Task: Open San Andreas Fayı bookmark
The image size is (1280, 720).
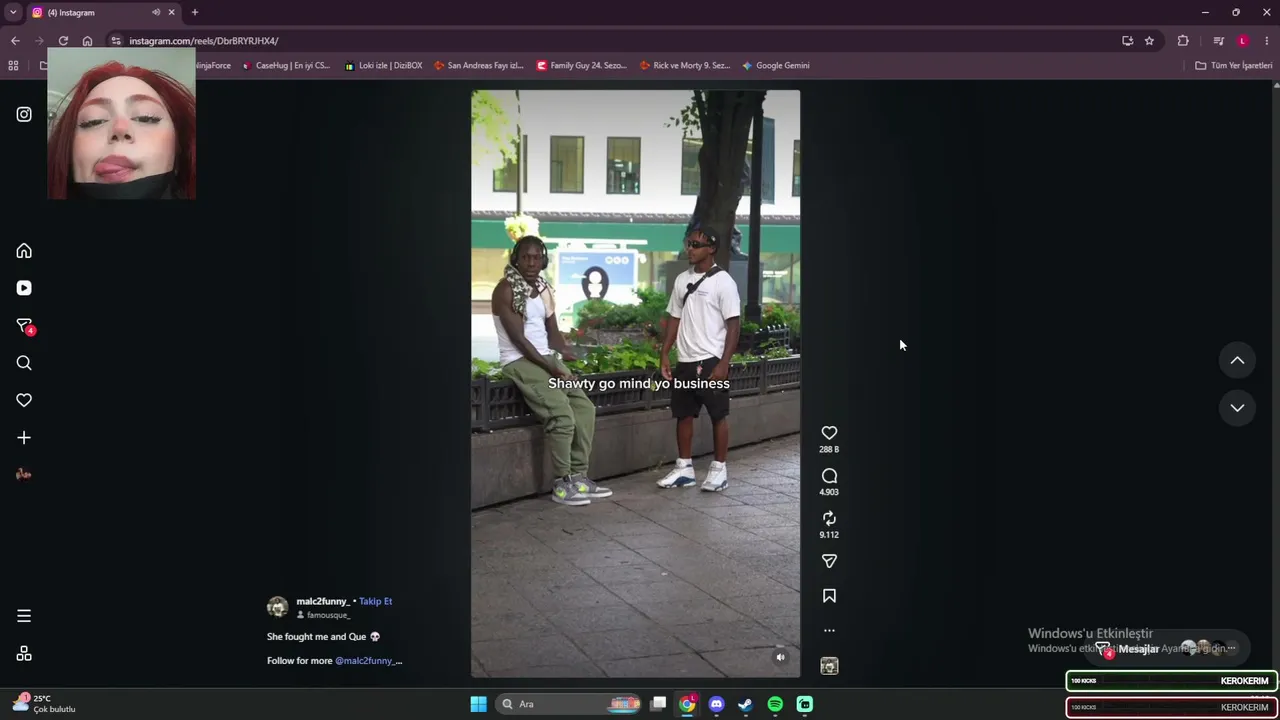Action: (478, 66)
